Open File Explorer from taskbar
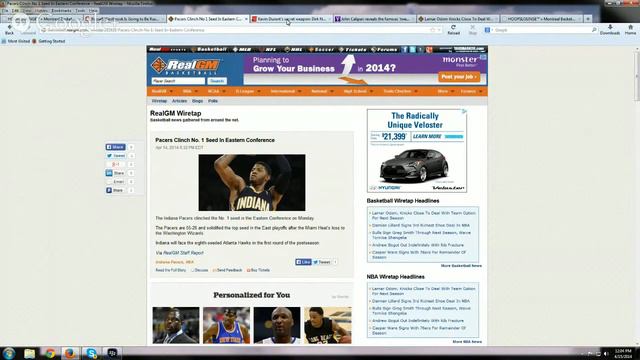Screen dimensions: 640x360 tap(29, 353)
